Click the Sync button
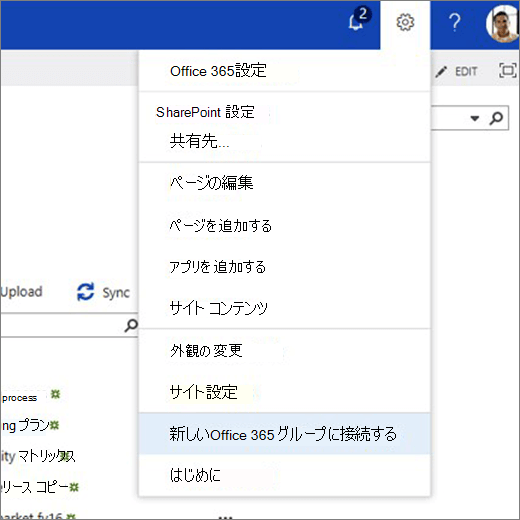 (x=103, y=292)
